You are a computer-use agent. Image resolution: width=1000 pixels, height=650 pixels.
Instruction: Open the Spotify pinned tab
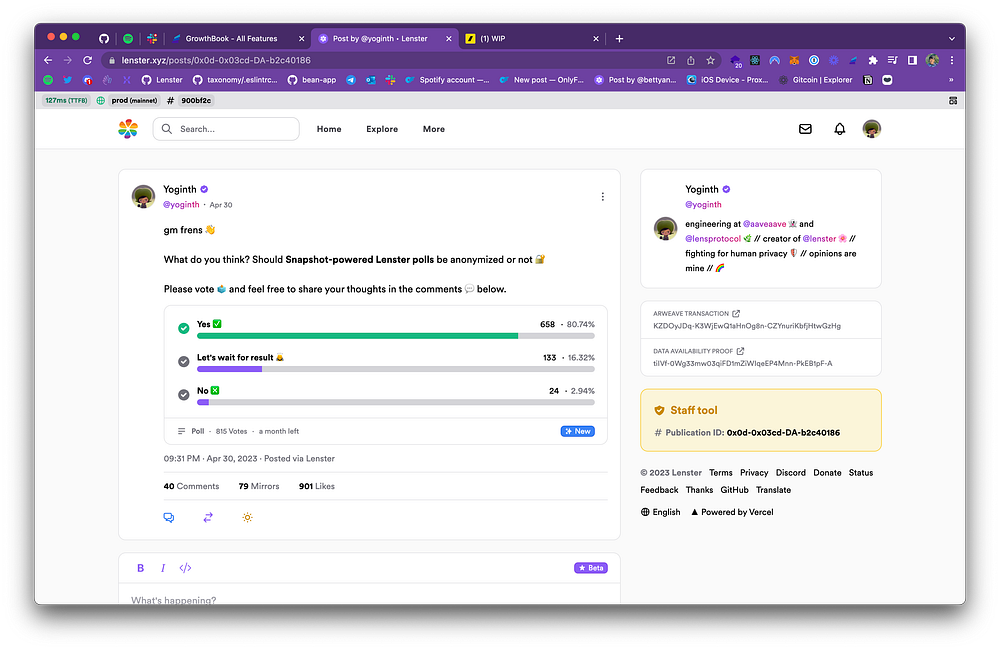(128, 38)
